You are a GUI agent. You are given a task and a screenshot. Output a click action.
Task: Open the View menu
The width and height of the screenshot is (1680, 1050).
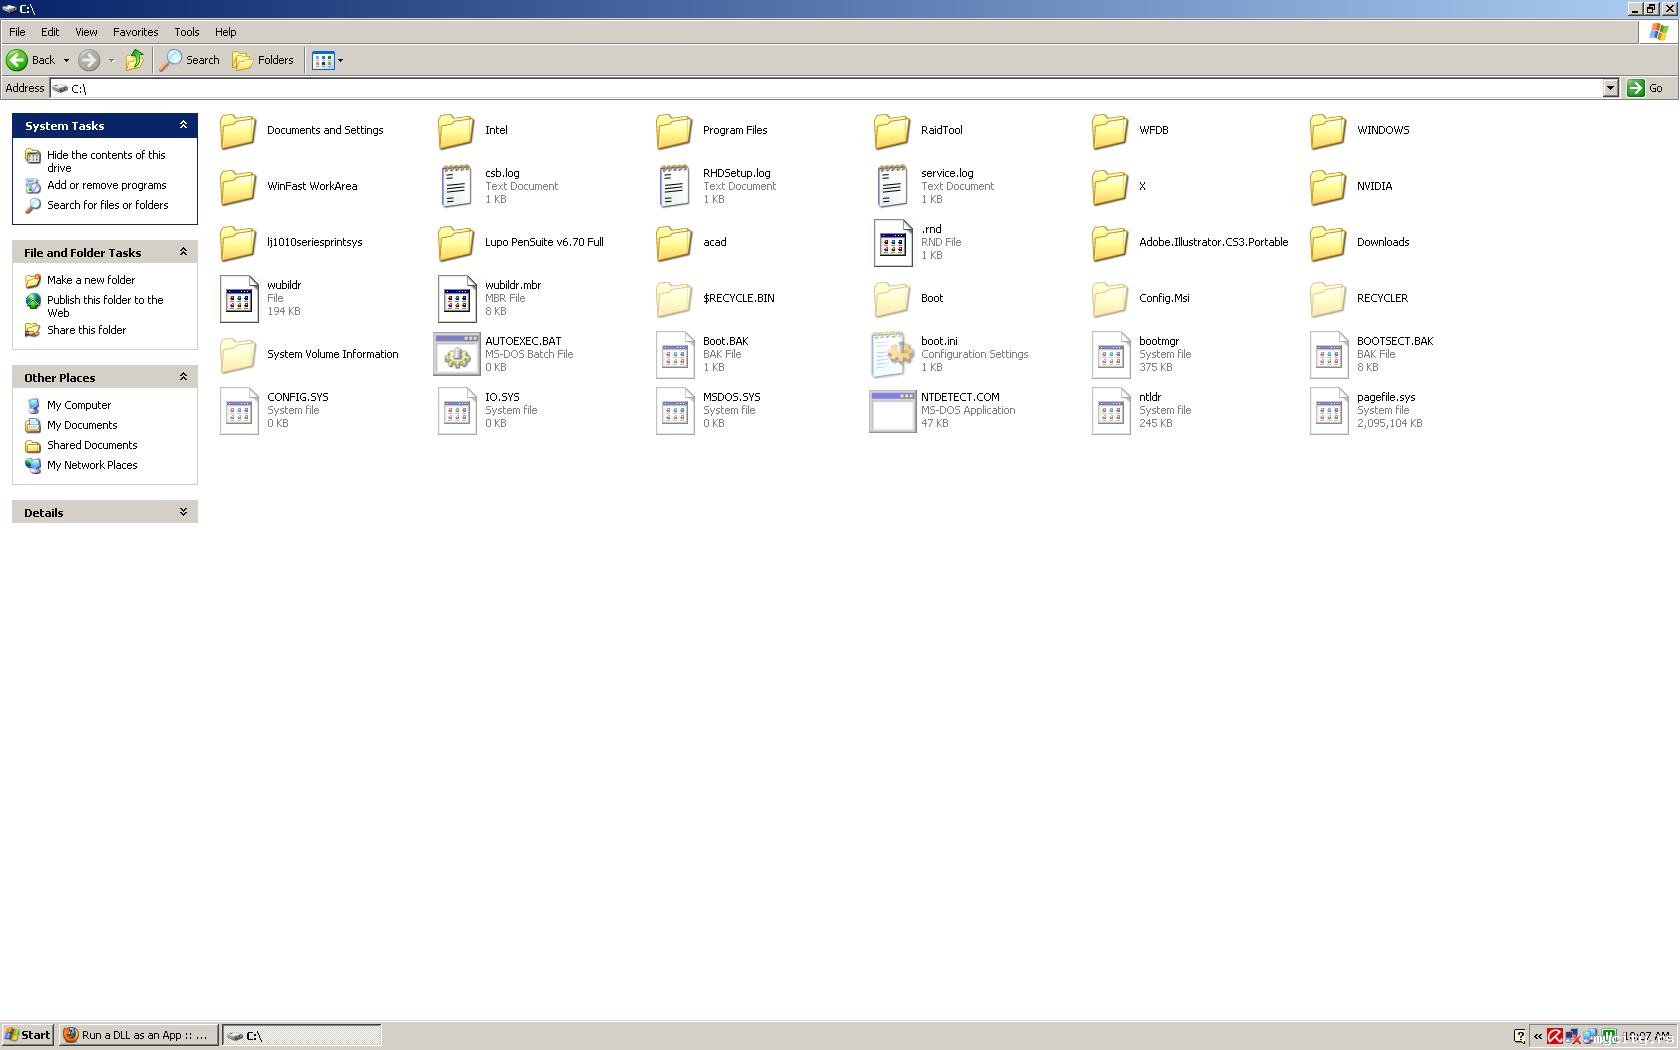(86, 32)
